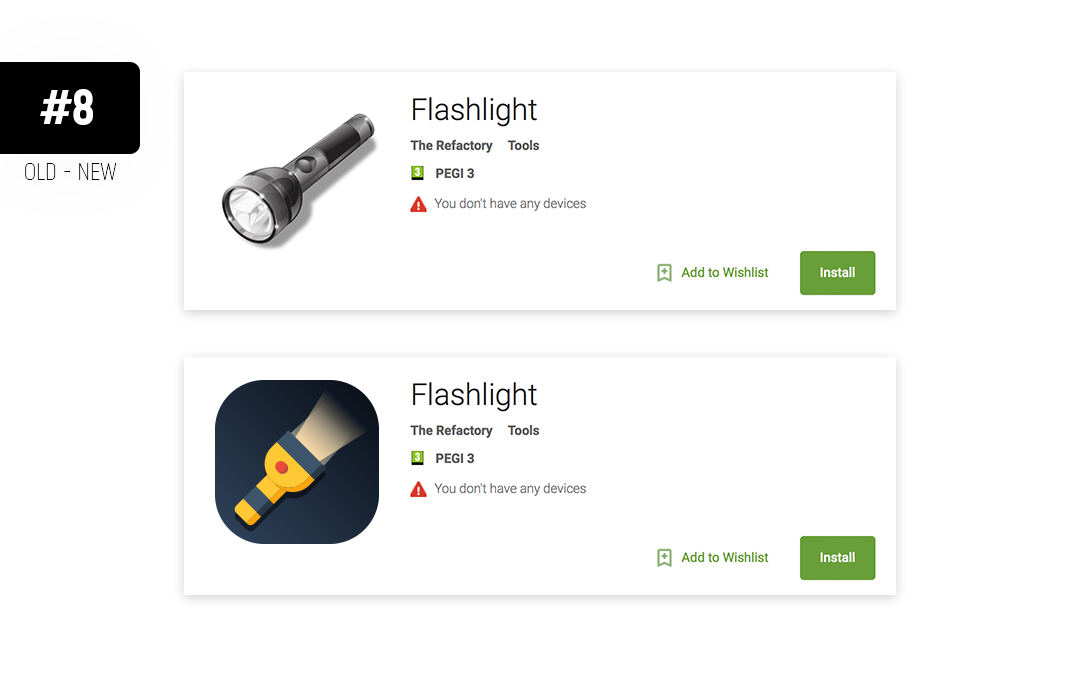Click the red warning triangle in bottom card

click(418, 489)
